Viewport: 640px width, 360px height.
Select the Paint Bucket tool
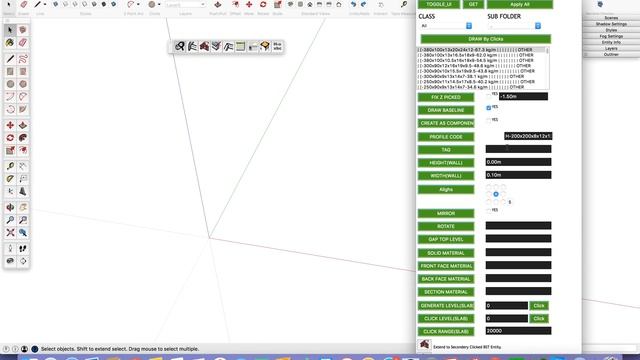coord(10,42)
